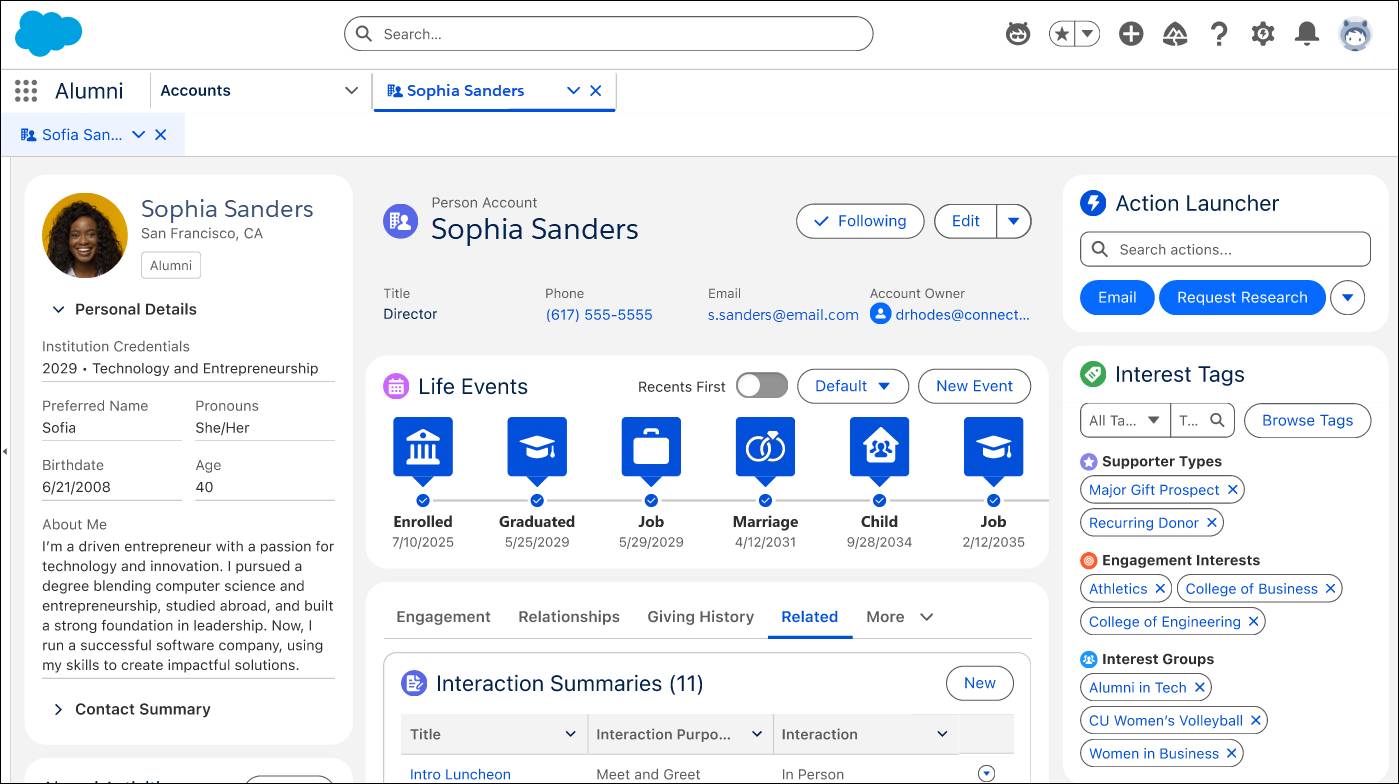The height and width of the screenshot is (784, 1399).
Task: Open the Accounts navigation dropdown
Action: click(x=351, y=91)
